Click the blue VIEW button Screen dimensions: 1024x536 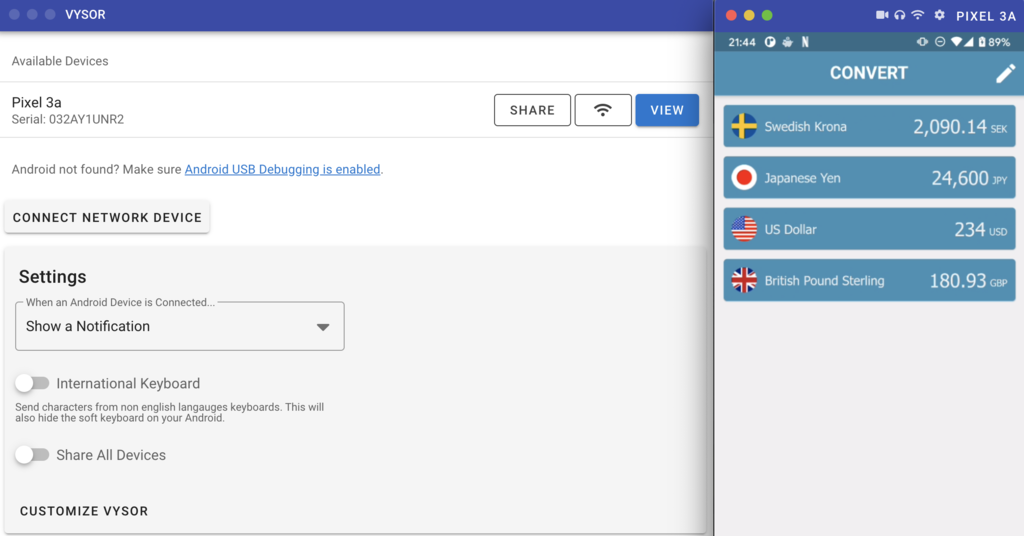(667, 110)
